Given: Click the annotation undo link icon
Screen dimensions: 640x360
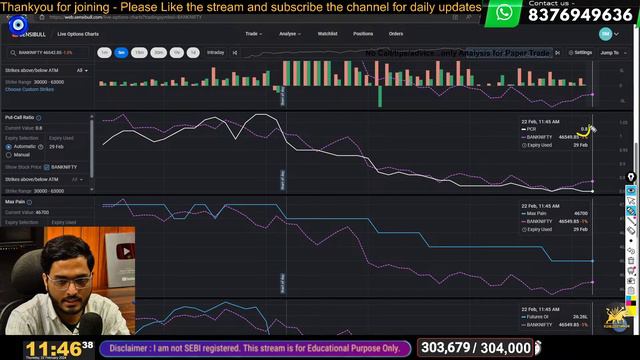Looking at the screenshot, I should [x=631, y=251].
